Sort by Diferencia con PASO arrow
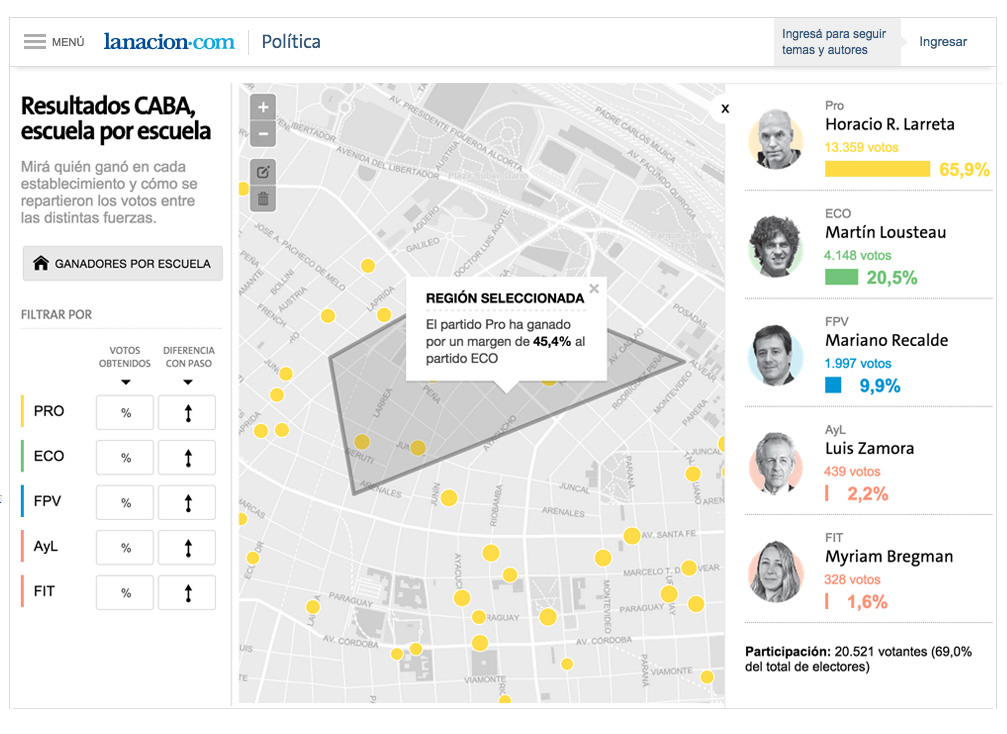 tap(187, 382)
